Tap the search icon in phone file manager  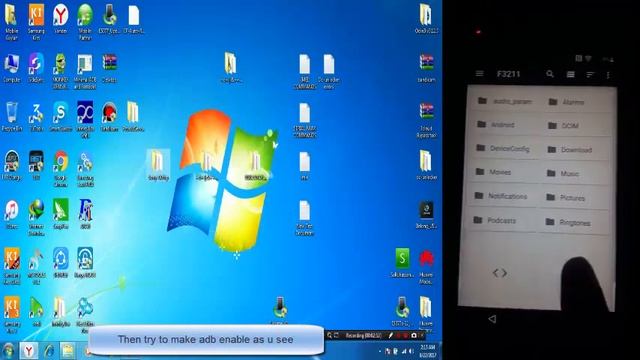(x=550, y=74)
